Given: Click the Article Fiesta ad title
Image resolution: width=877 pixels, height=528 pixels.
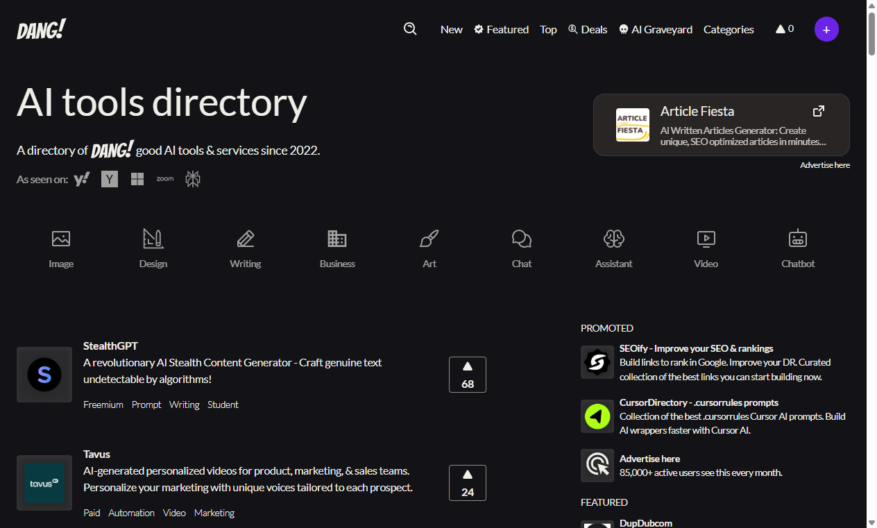Looking at the screenshot, I should [697, 111].
